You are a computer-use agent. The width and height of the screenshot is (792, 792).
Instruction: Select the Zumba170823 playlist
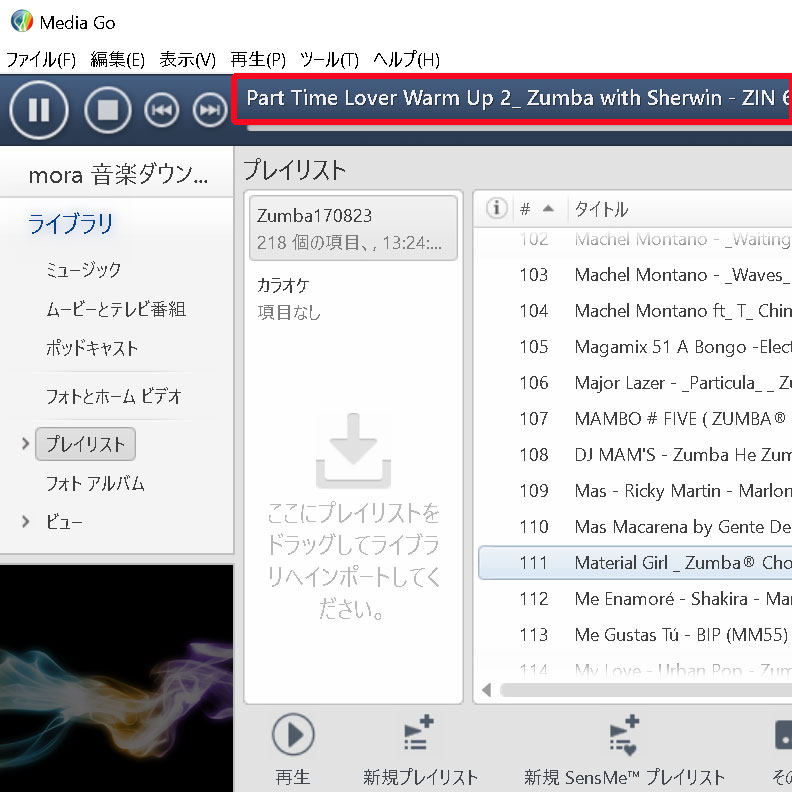(354, 228)
